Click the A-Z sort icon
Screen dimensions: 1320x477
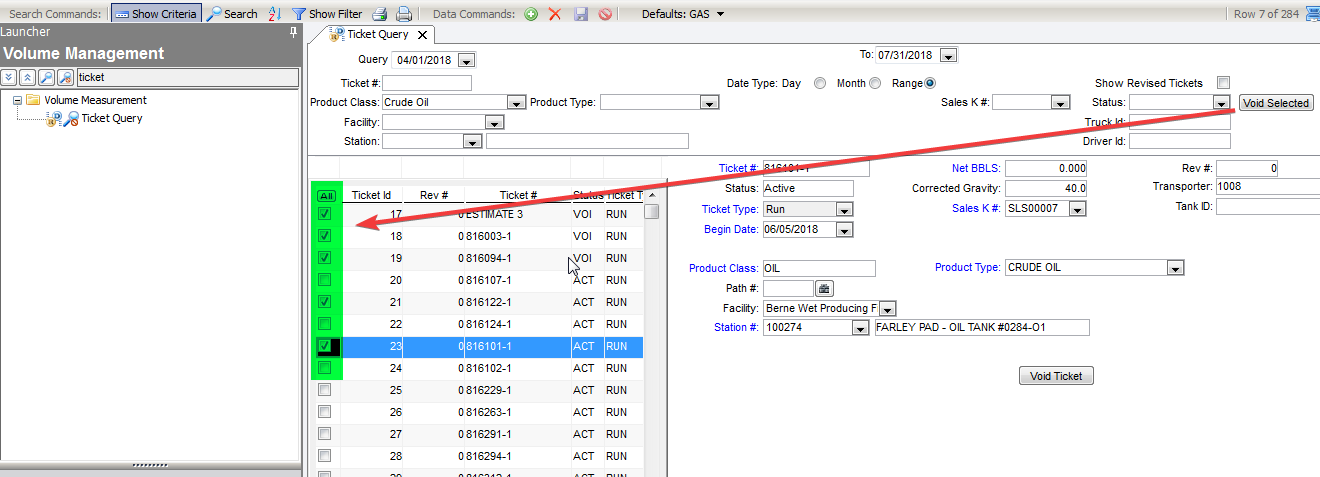click(x=274, y=14)
